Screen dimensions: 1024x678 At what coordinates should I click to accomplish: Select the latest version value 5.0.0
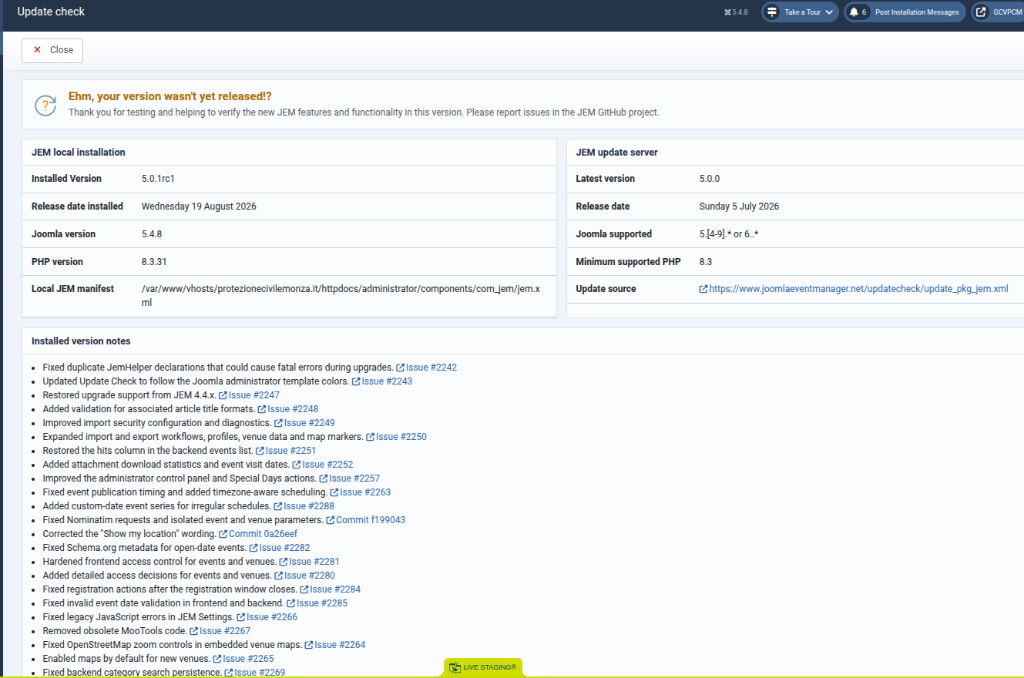pyautogui.click(x=709, y=179)
